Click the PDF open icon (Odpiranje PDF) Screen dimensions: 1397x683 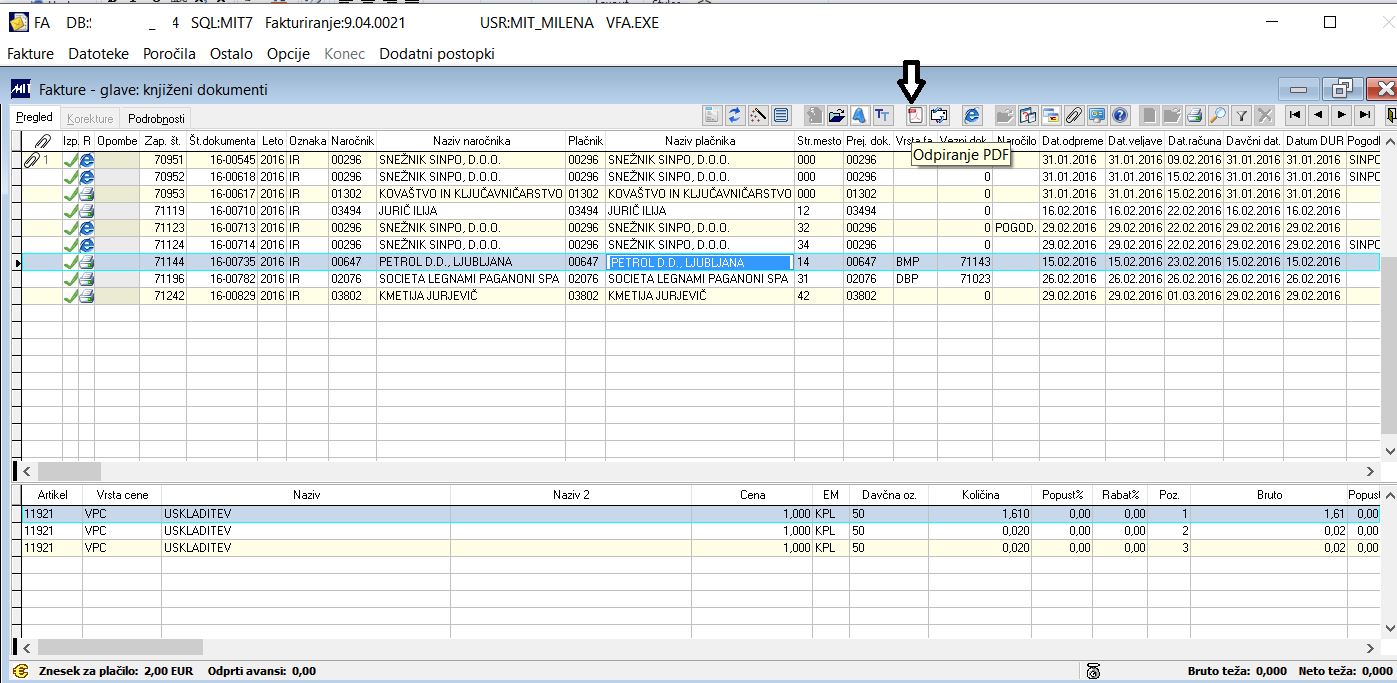coord(915,115)
